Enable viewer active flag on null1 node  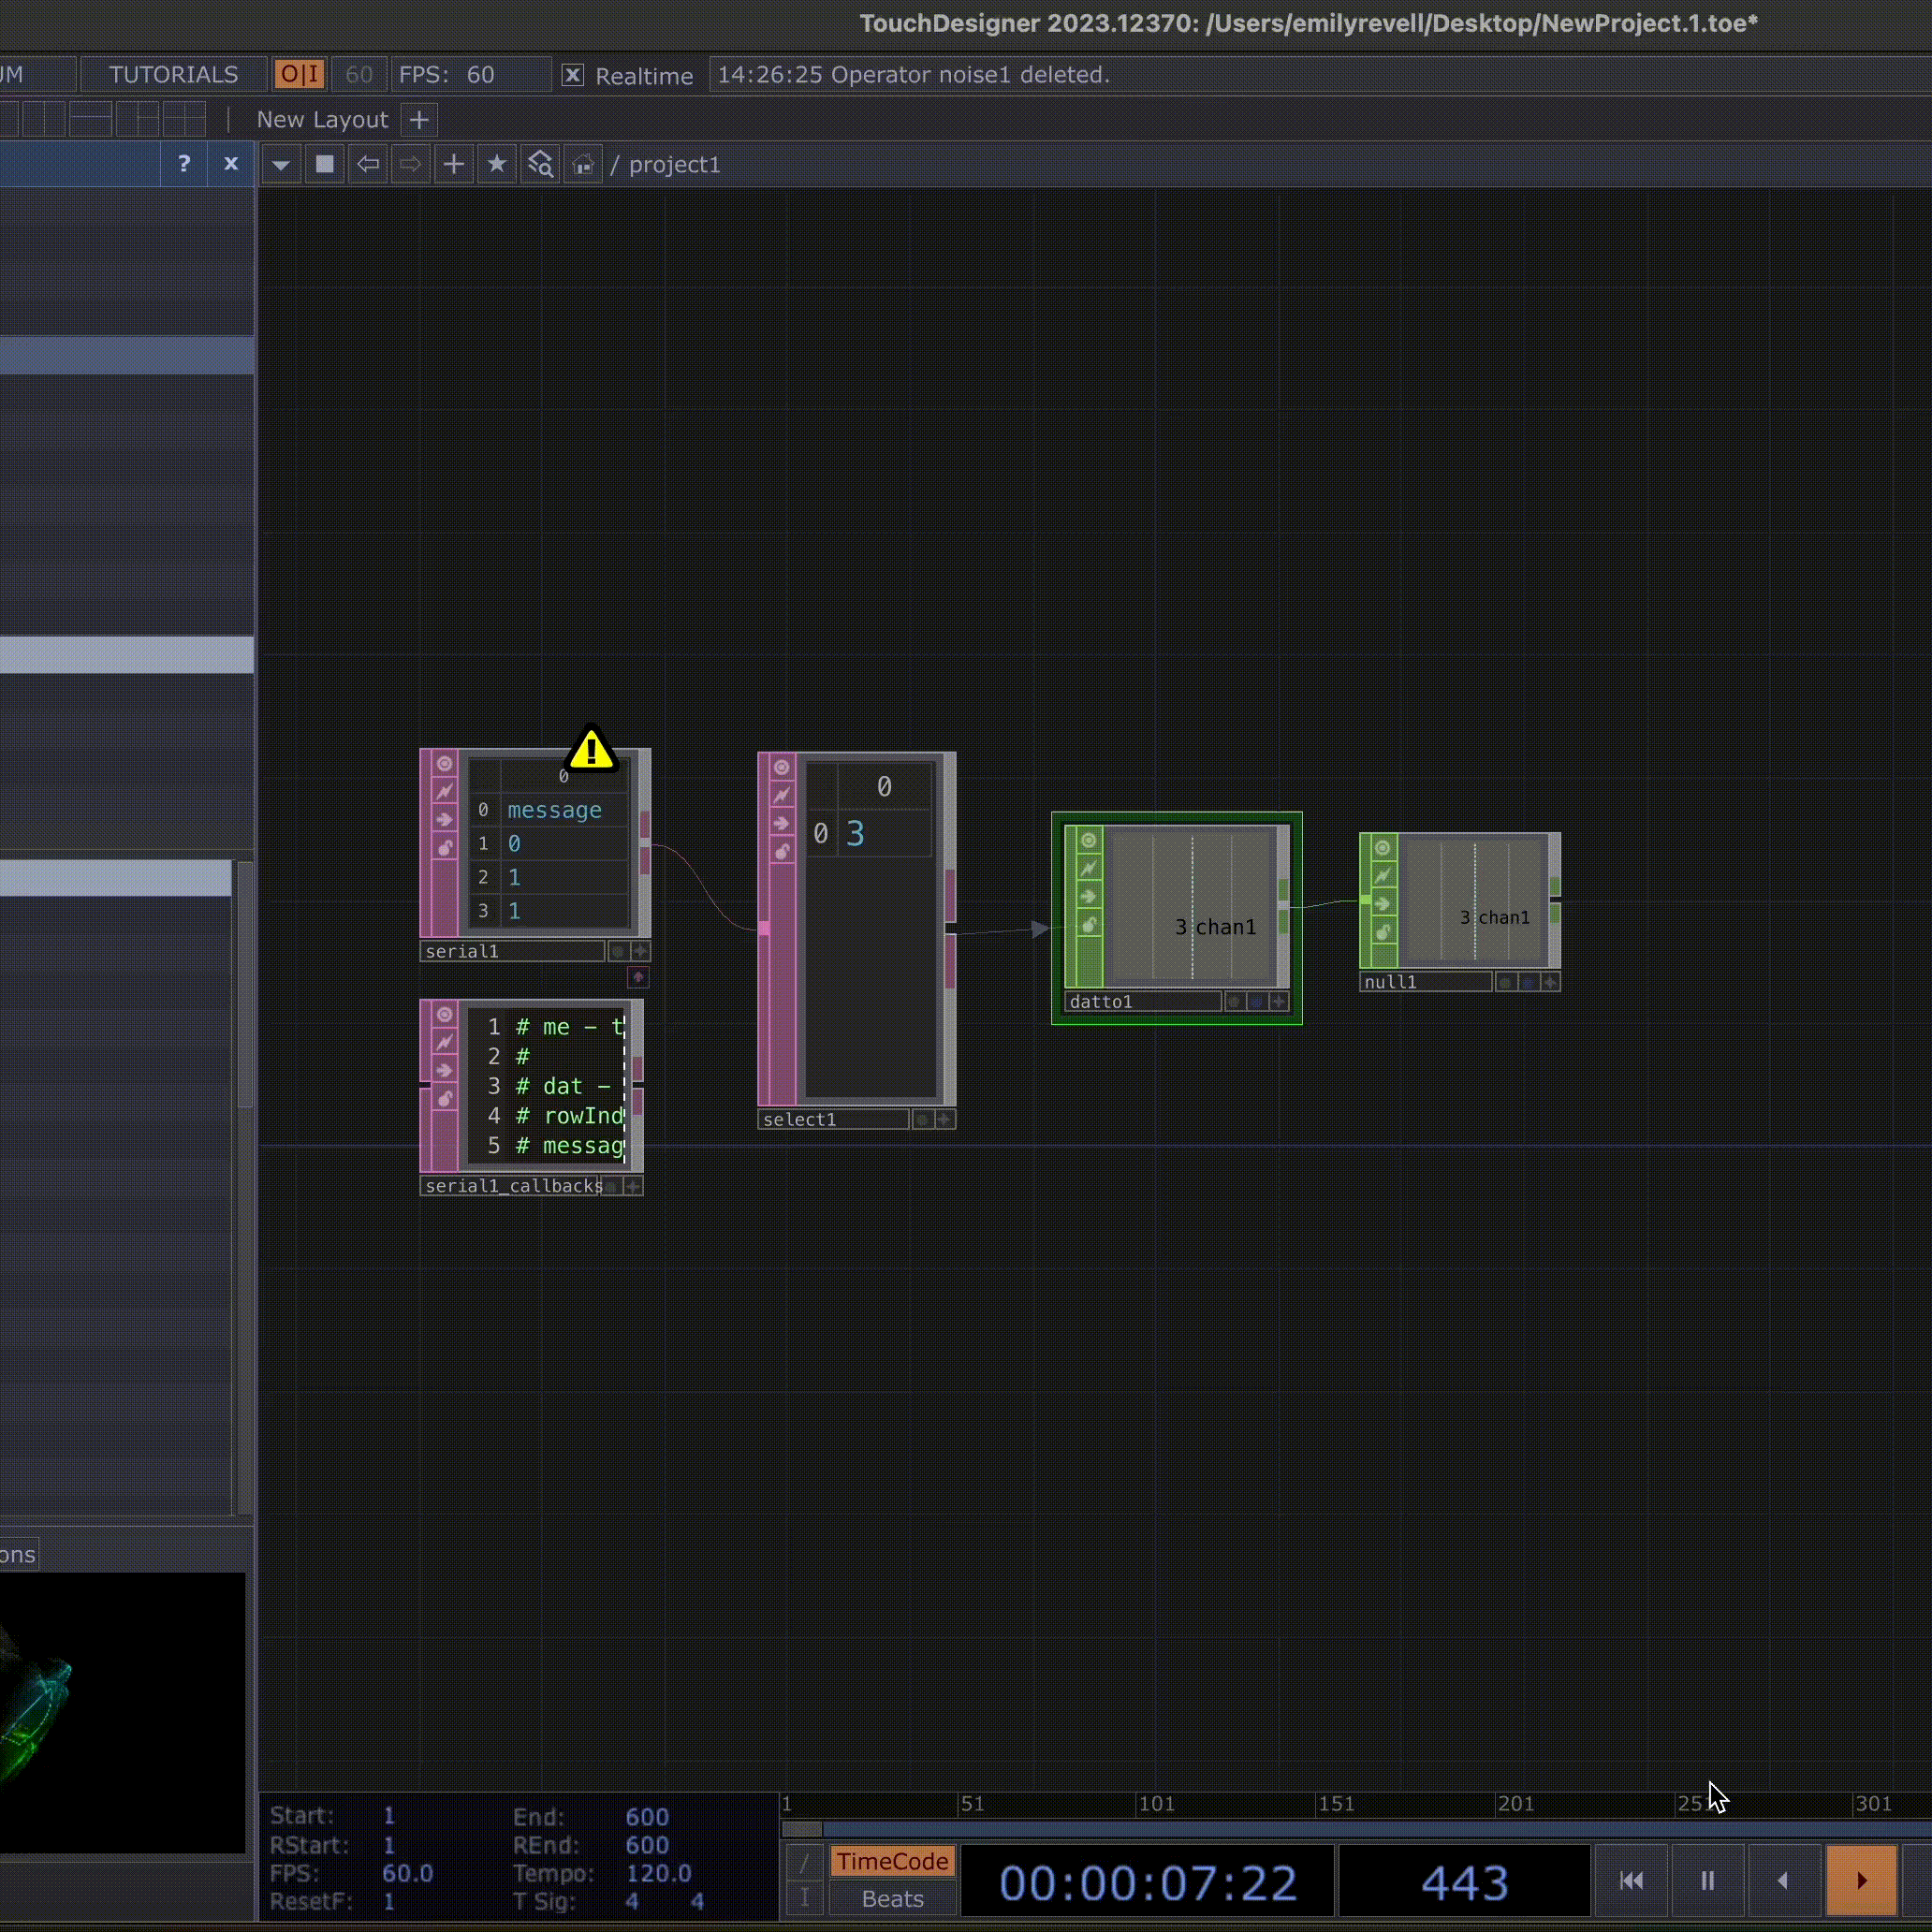pos(1383,848)
